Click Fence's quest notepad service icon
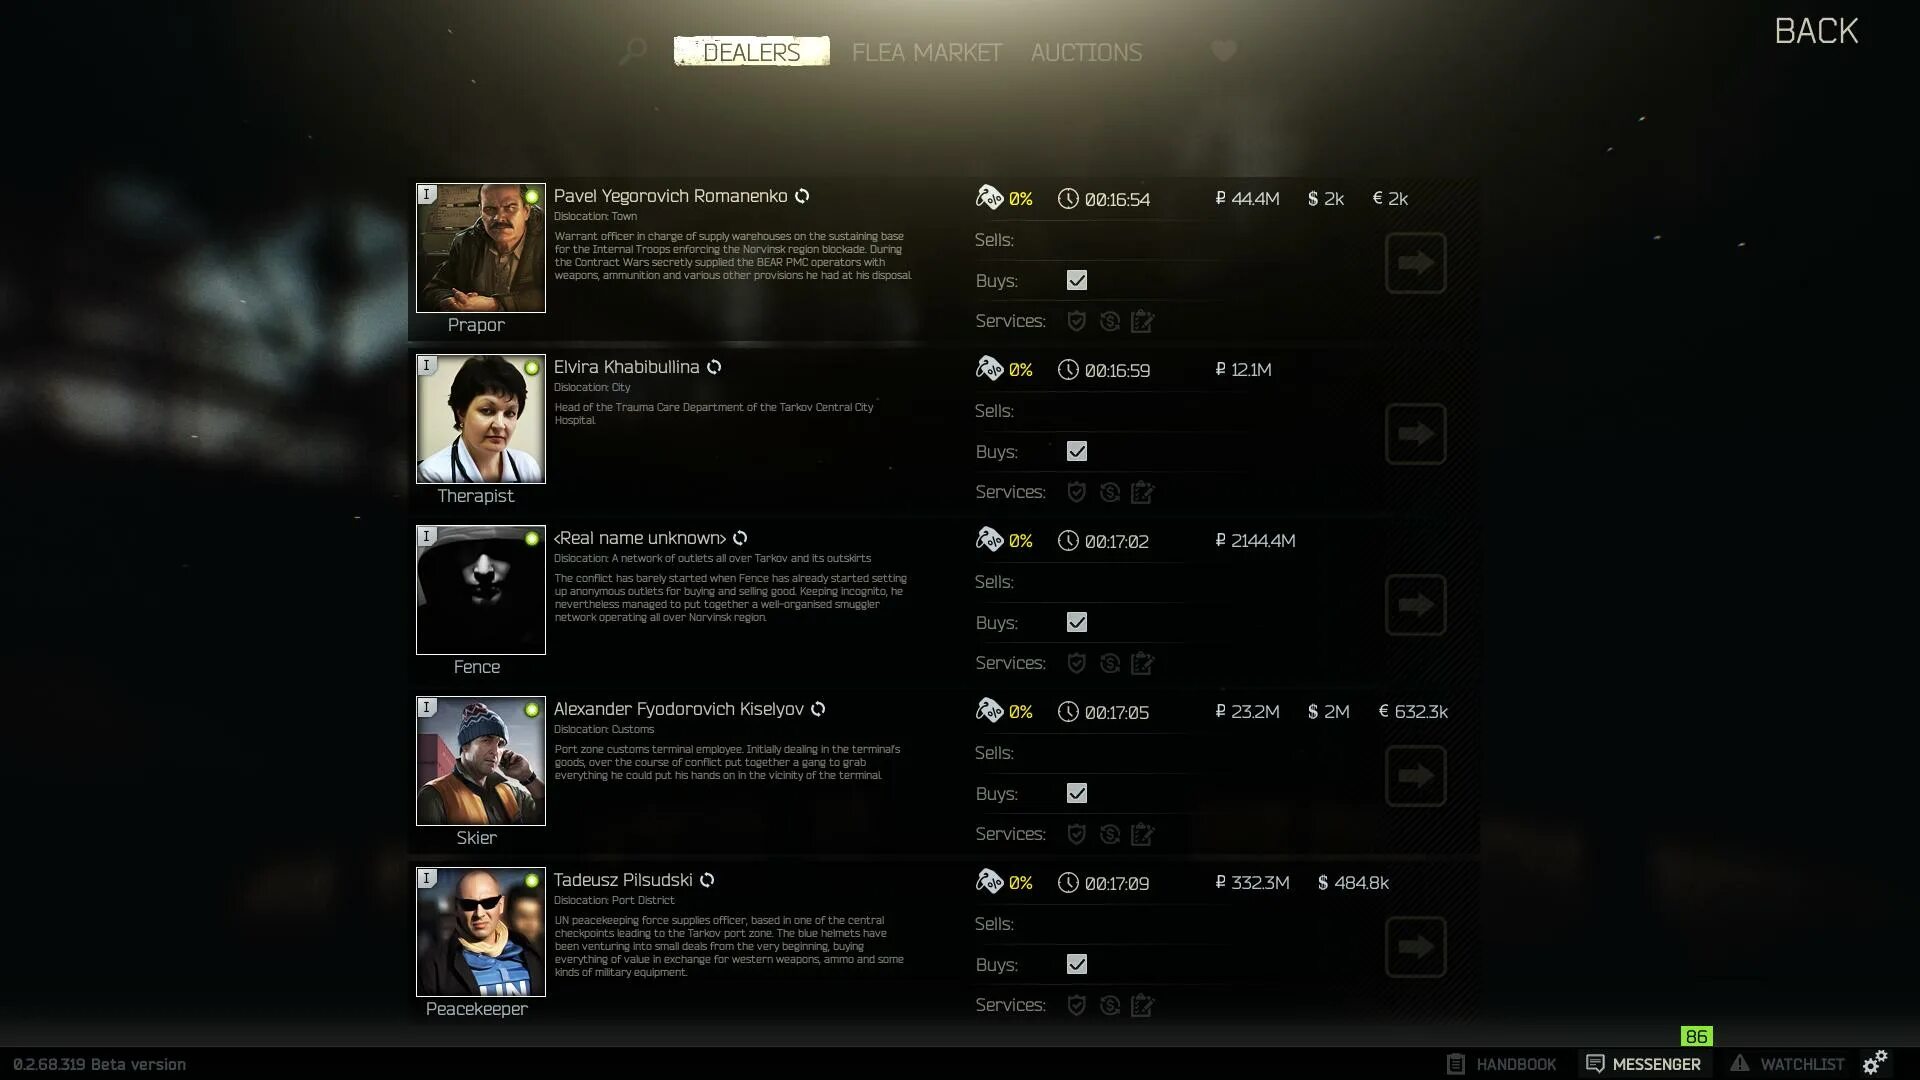The width and height of the screenshot is (1920, 1080). coord(1142,663)
